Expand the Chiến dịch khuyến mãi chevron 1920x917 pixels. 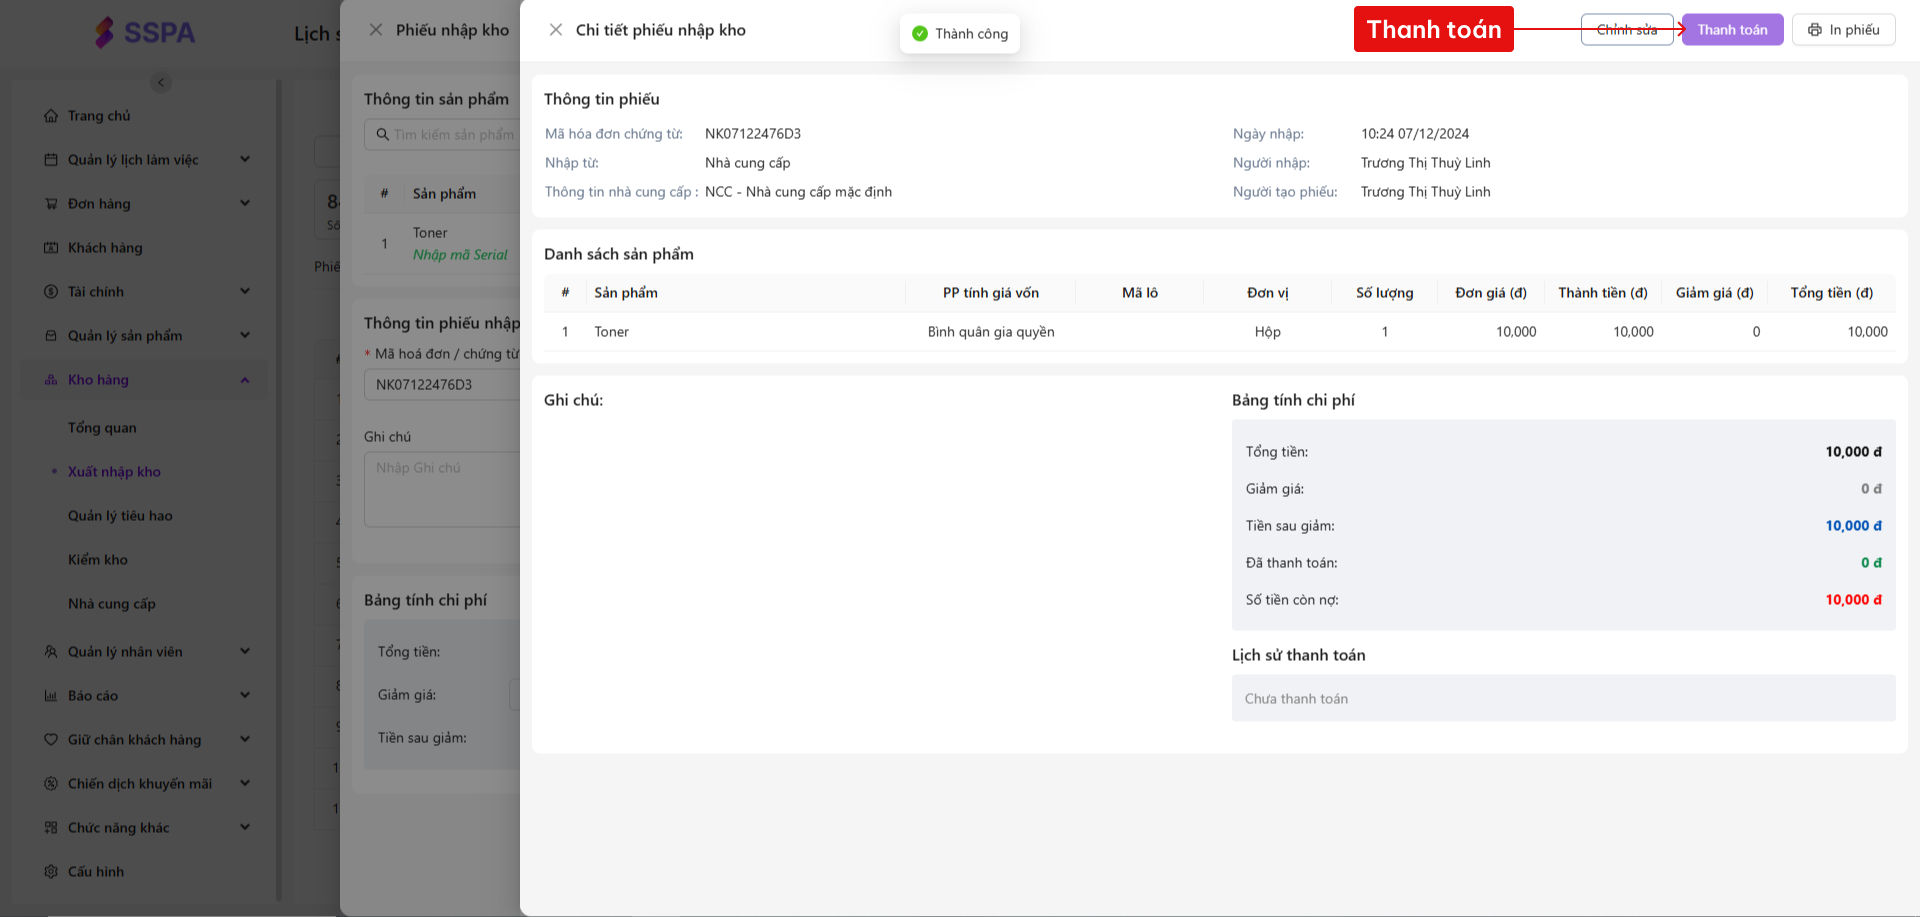tap(245, 784)
